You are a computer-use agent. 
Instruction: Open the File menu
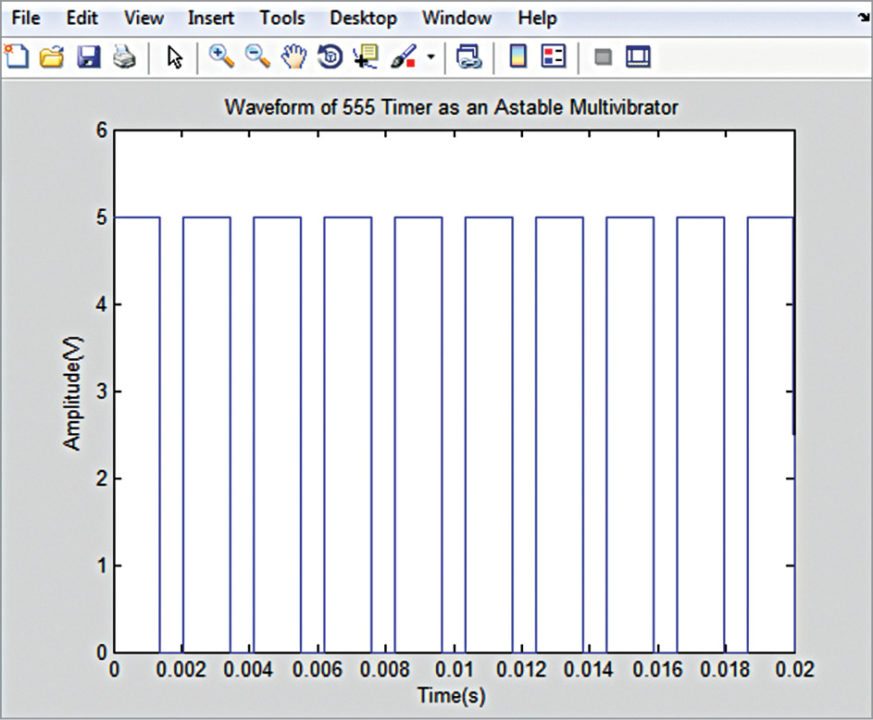(x=25, y=17)
